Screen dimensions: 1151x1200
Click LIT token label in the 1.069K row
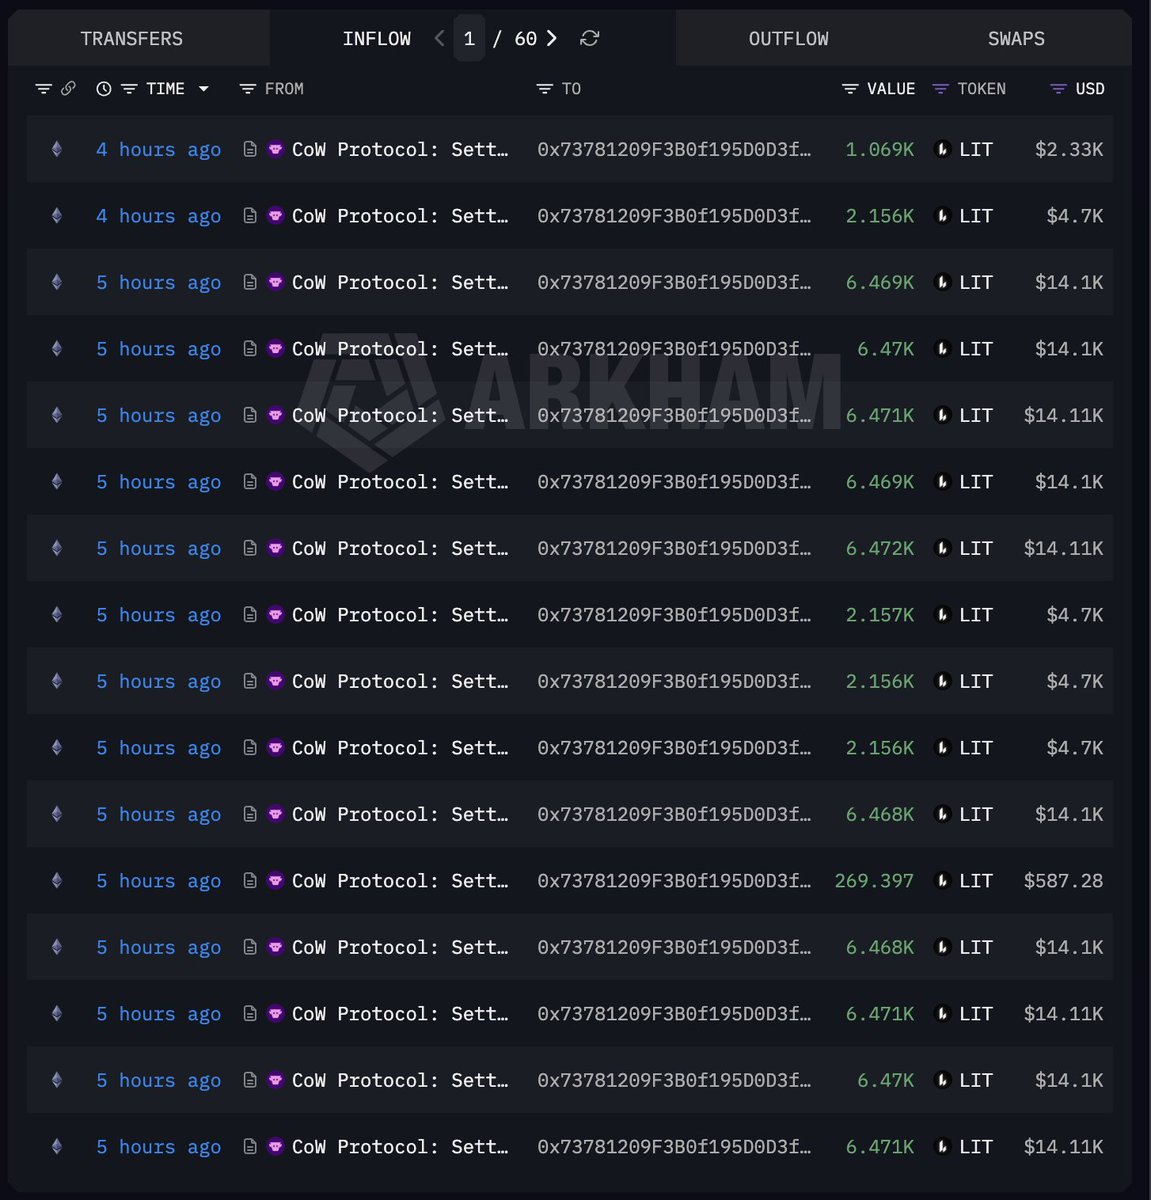pos(976,149)
